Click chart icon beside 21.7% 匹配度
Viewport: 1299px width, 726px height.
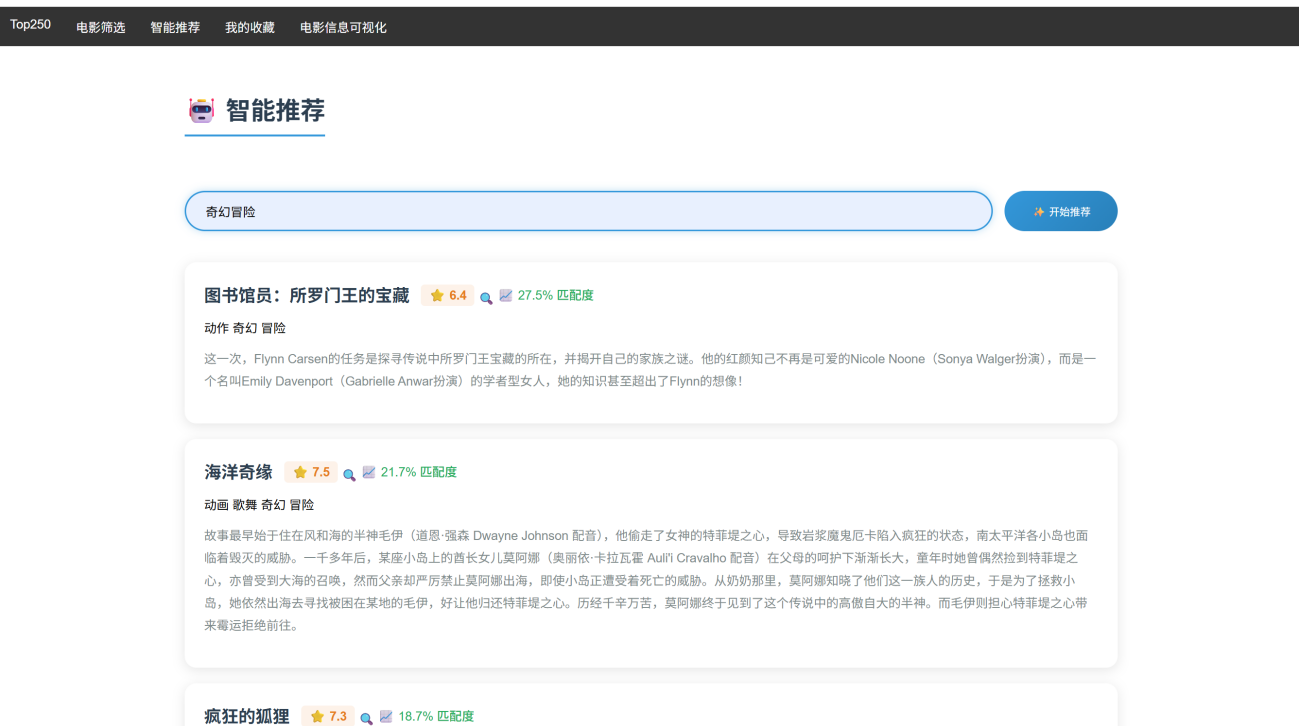coord(369,472)
